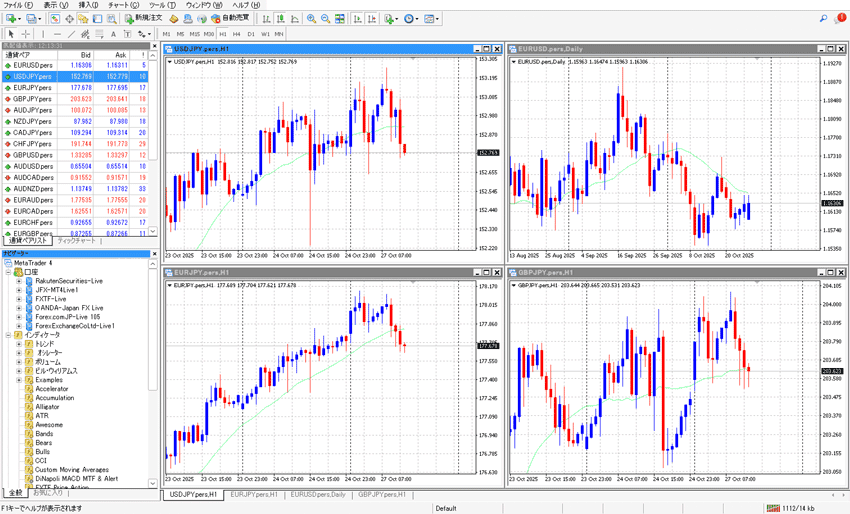This screenshot has width=850, height=514.
Task: Expand the RakutenSecurities-Live account node
Action: pos(19,281)
